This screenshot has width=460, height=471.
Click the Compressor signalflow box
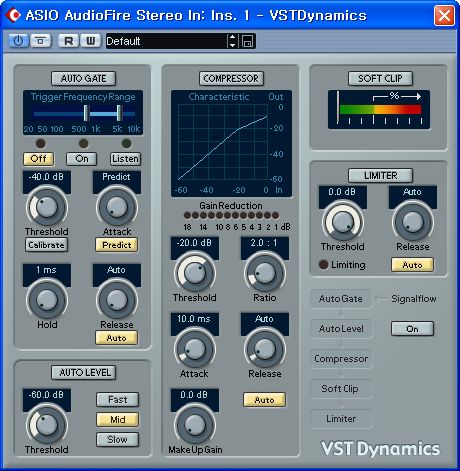341,359
